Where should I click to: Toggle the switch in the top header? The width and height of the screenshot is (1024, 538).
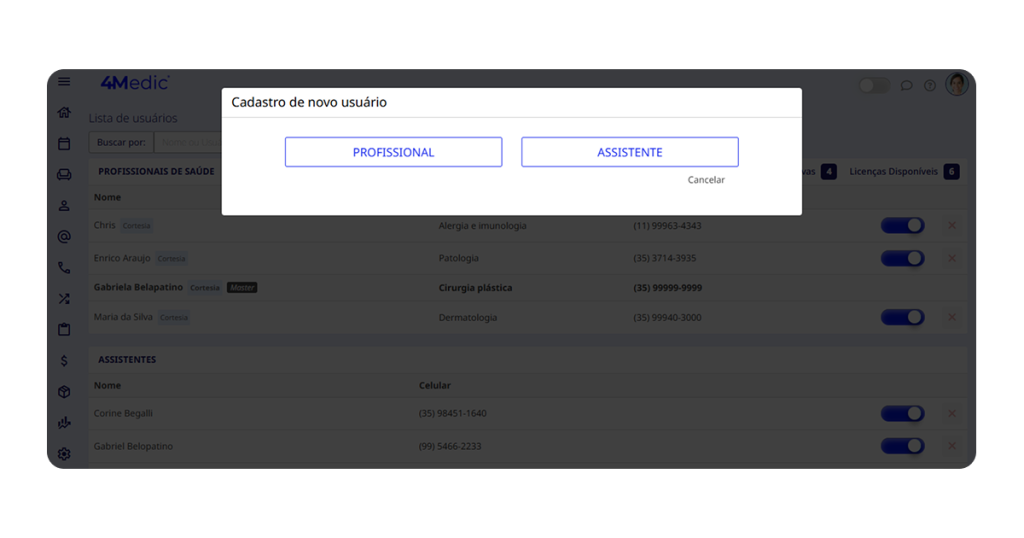[874, 85]
